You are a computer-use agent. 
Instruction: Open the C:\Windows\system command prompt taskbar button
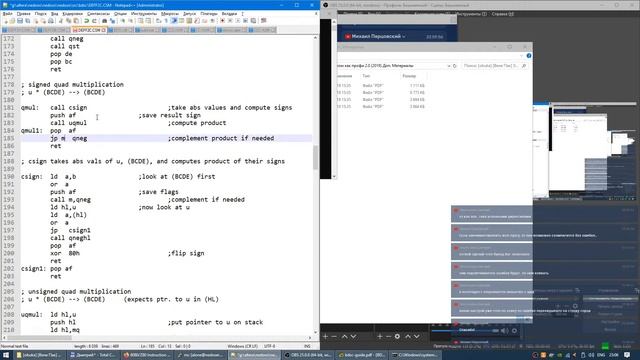[415, 355]
